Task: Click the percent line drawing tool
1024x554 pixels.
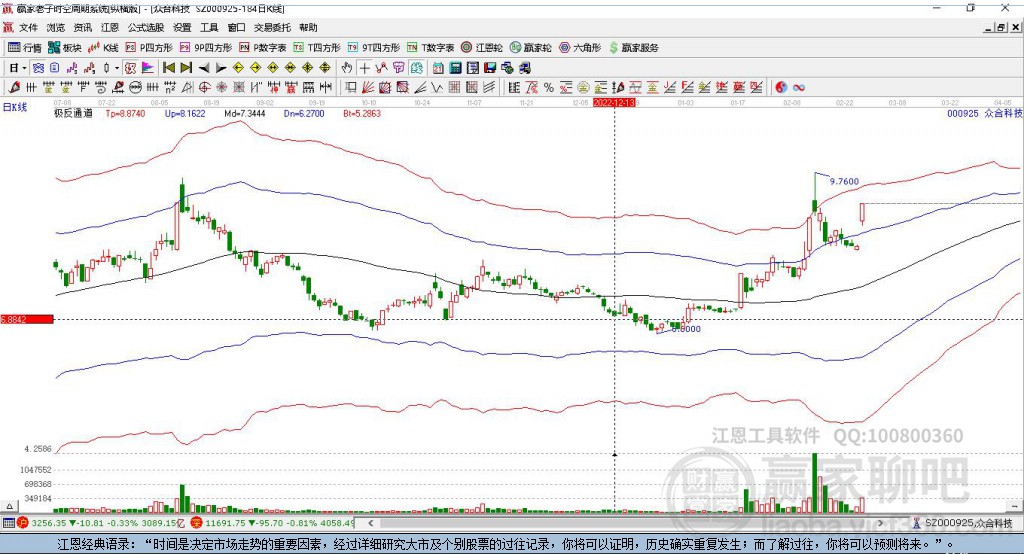Action: coord(549,88)
